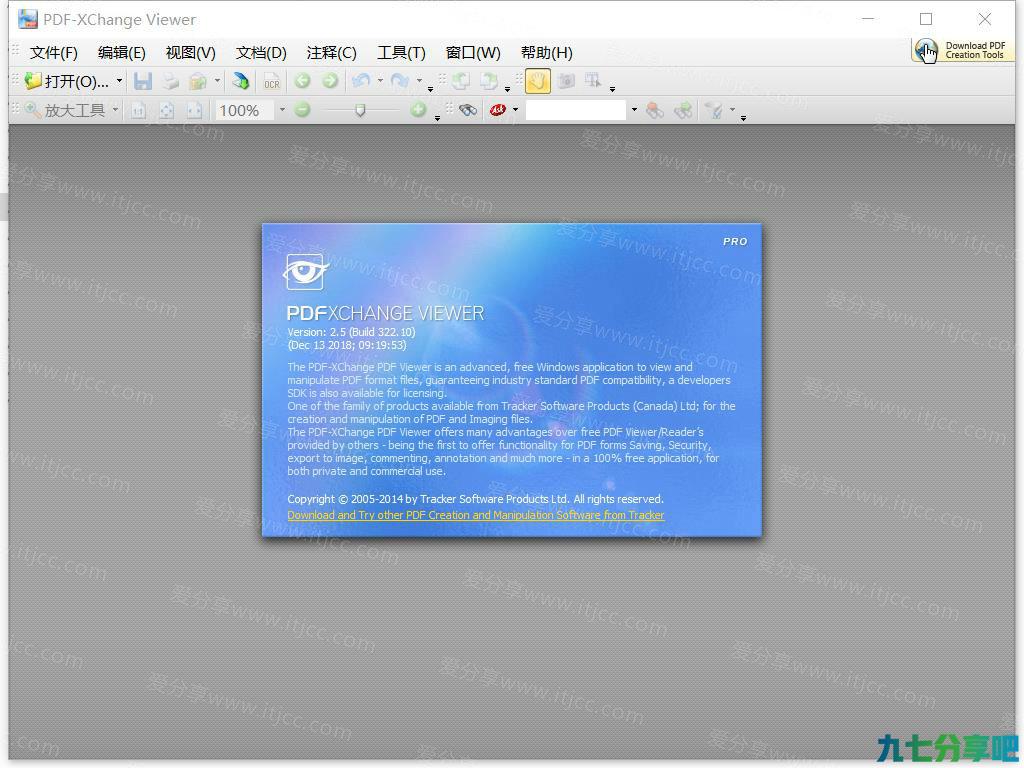Click the eye logo on the splash screen
The height and width of the screenshot is (768, 1024).
[306, 272]
